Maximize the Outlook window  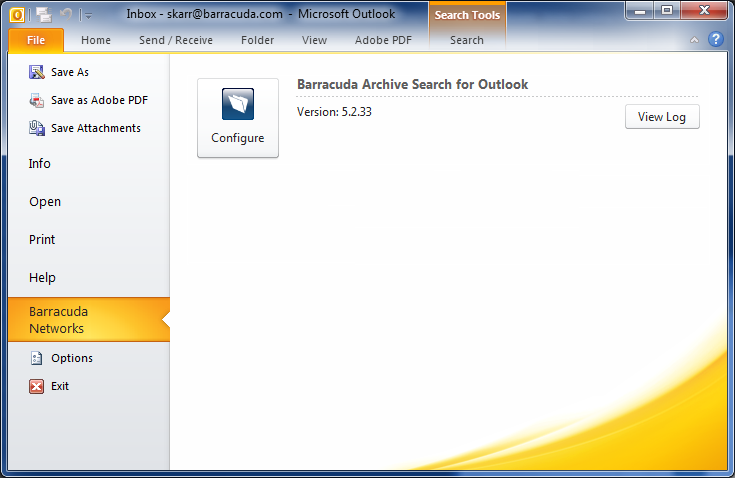tap(667, 11)
